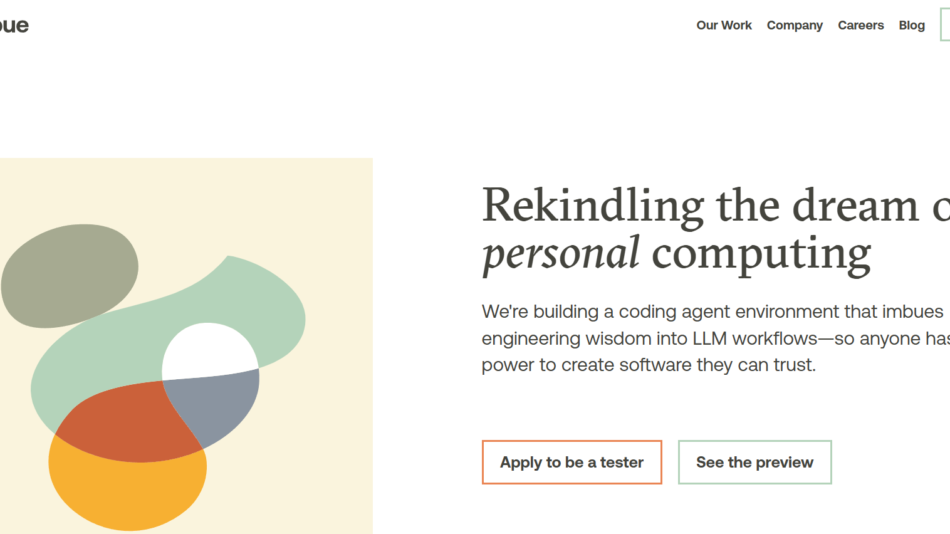Go to the Company page
The image size is (950, 534).
tap(794, 26)
